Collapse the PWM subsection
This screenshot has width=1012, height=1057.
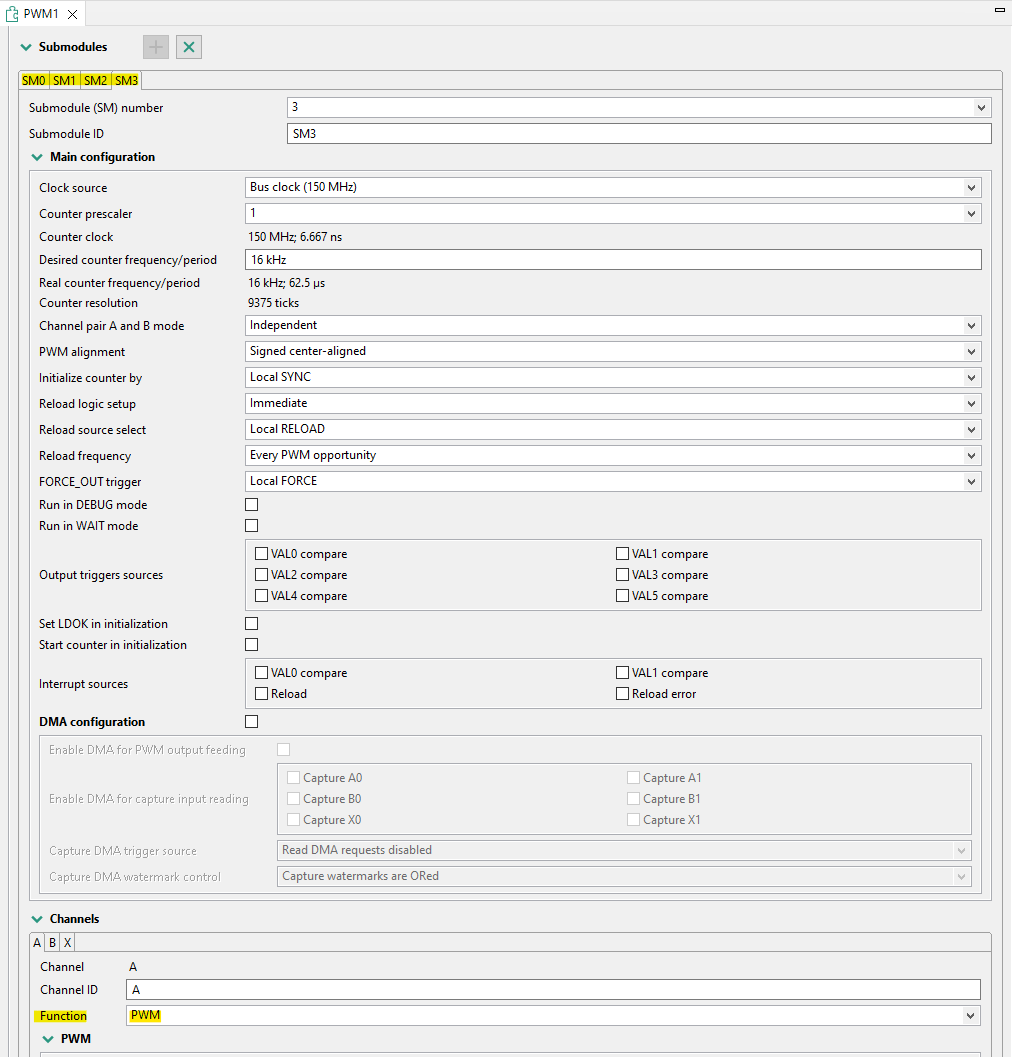point(48,1039)
